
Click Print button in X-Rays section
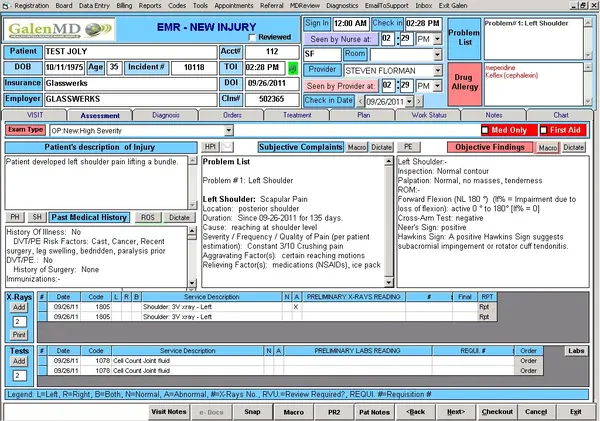19,335
